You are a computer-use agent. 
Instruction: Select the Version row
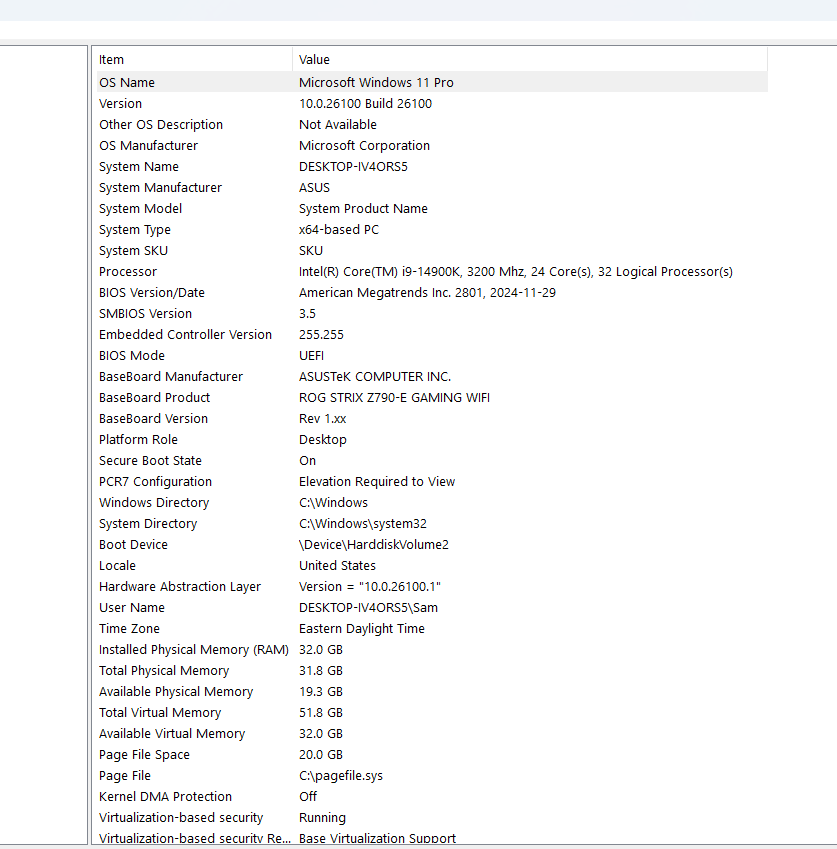(x=432, y=103)
